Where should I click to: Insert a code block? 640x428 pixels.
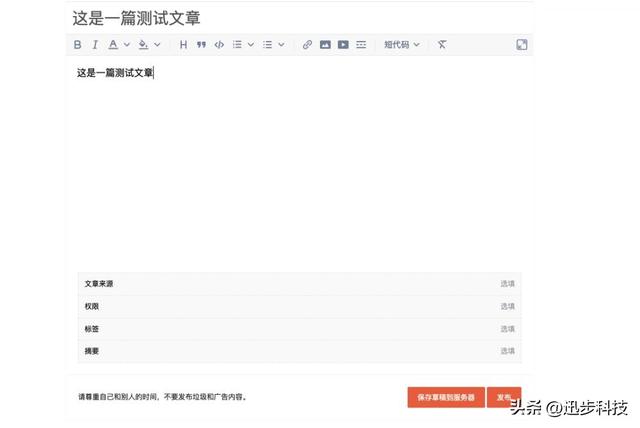pyautogui.click(x=219, y=44)
